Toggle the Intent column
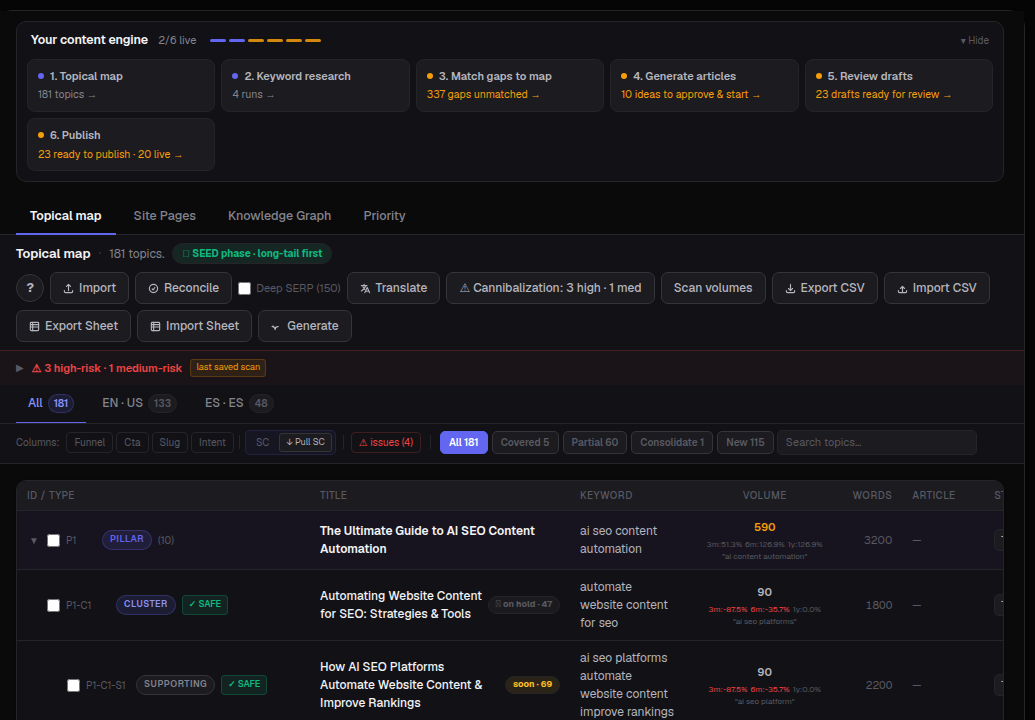The height and width of the screenshot is (720, 1035). tap(212, 442)
